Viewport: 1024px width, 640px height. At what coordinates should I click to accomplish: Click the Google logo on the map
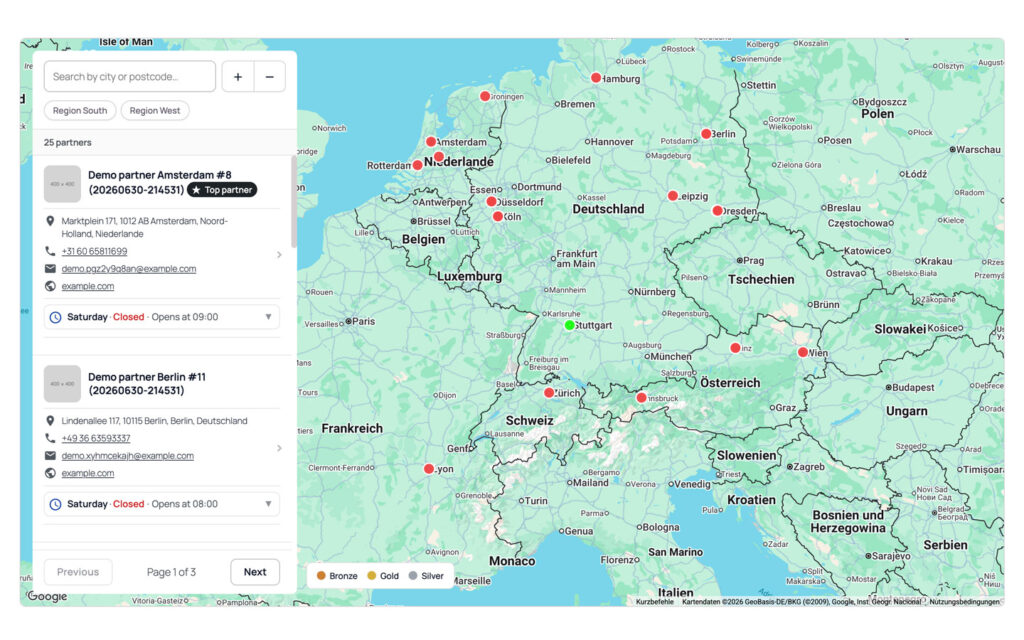point(47,596)
